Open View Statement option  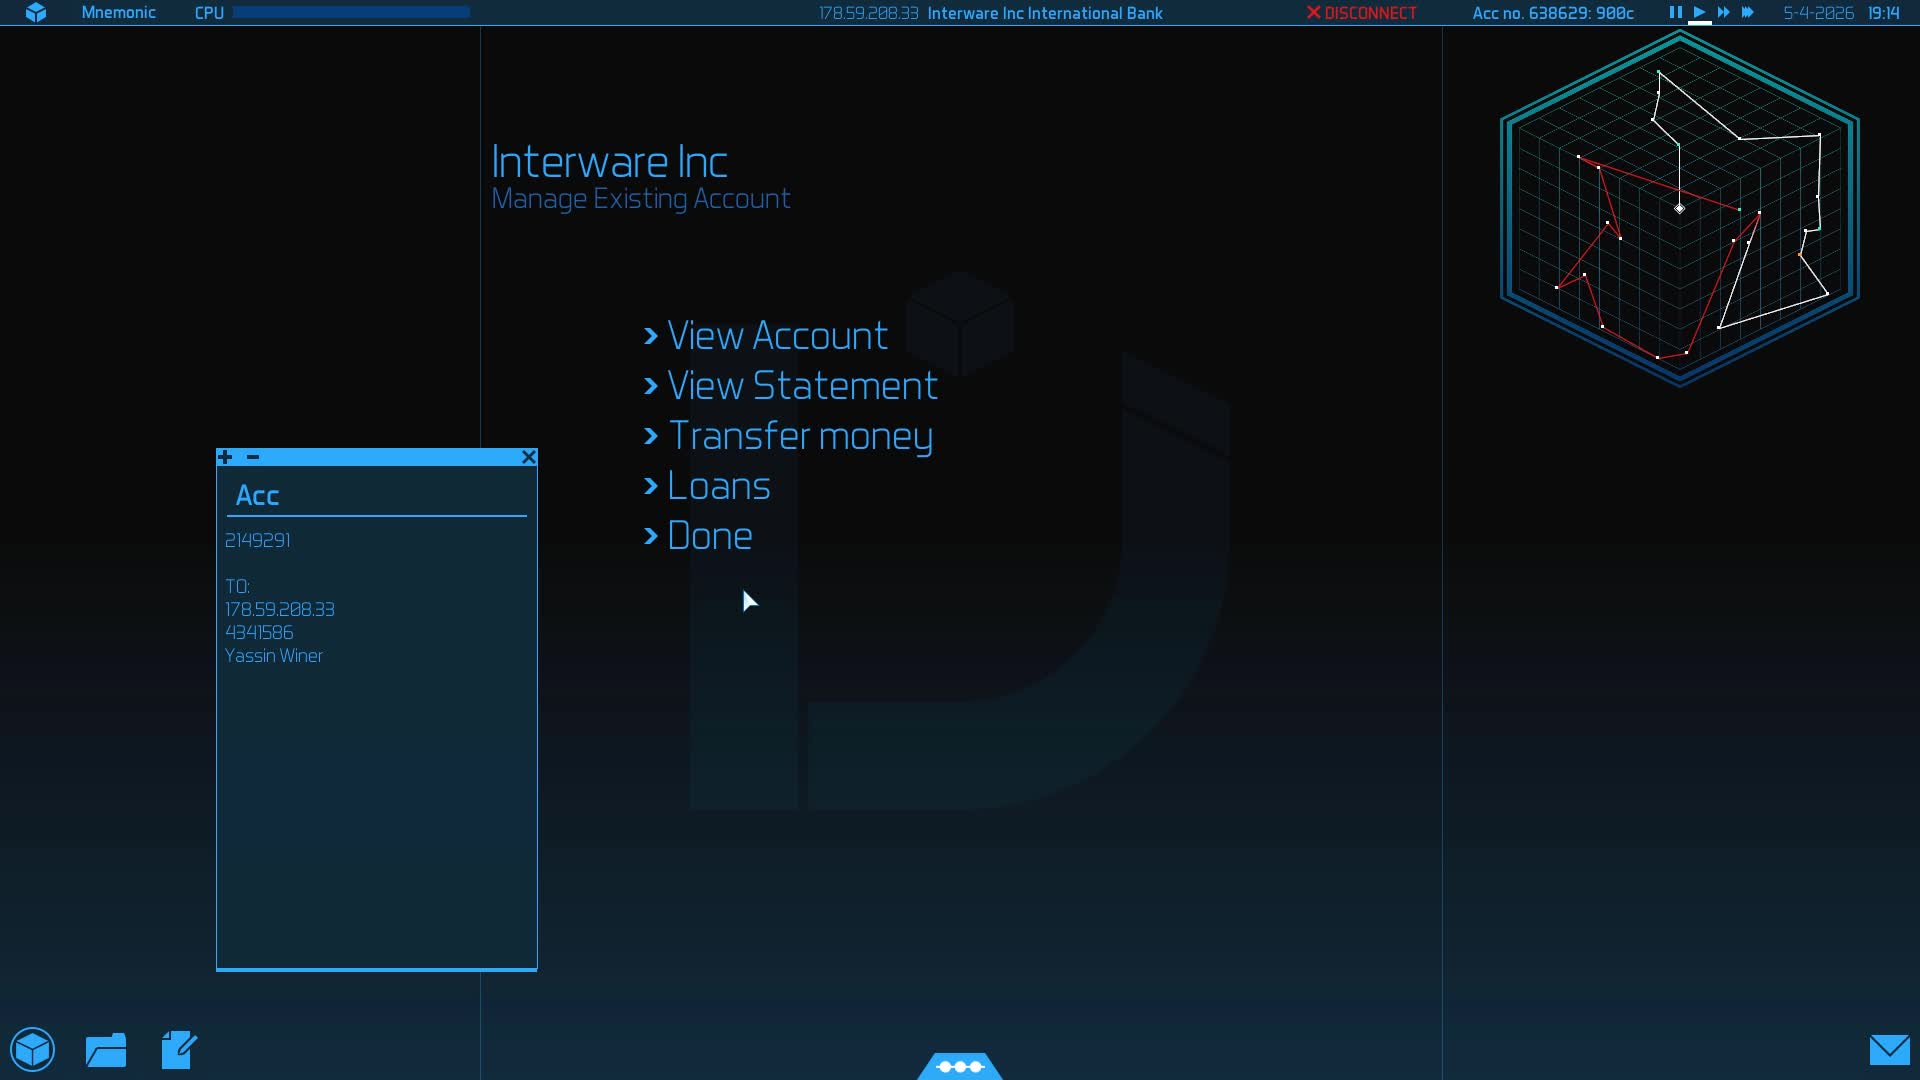tap(801, 386)
